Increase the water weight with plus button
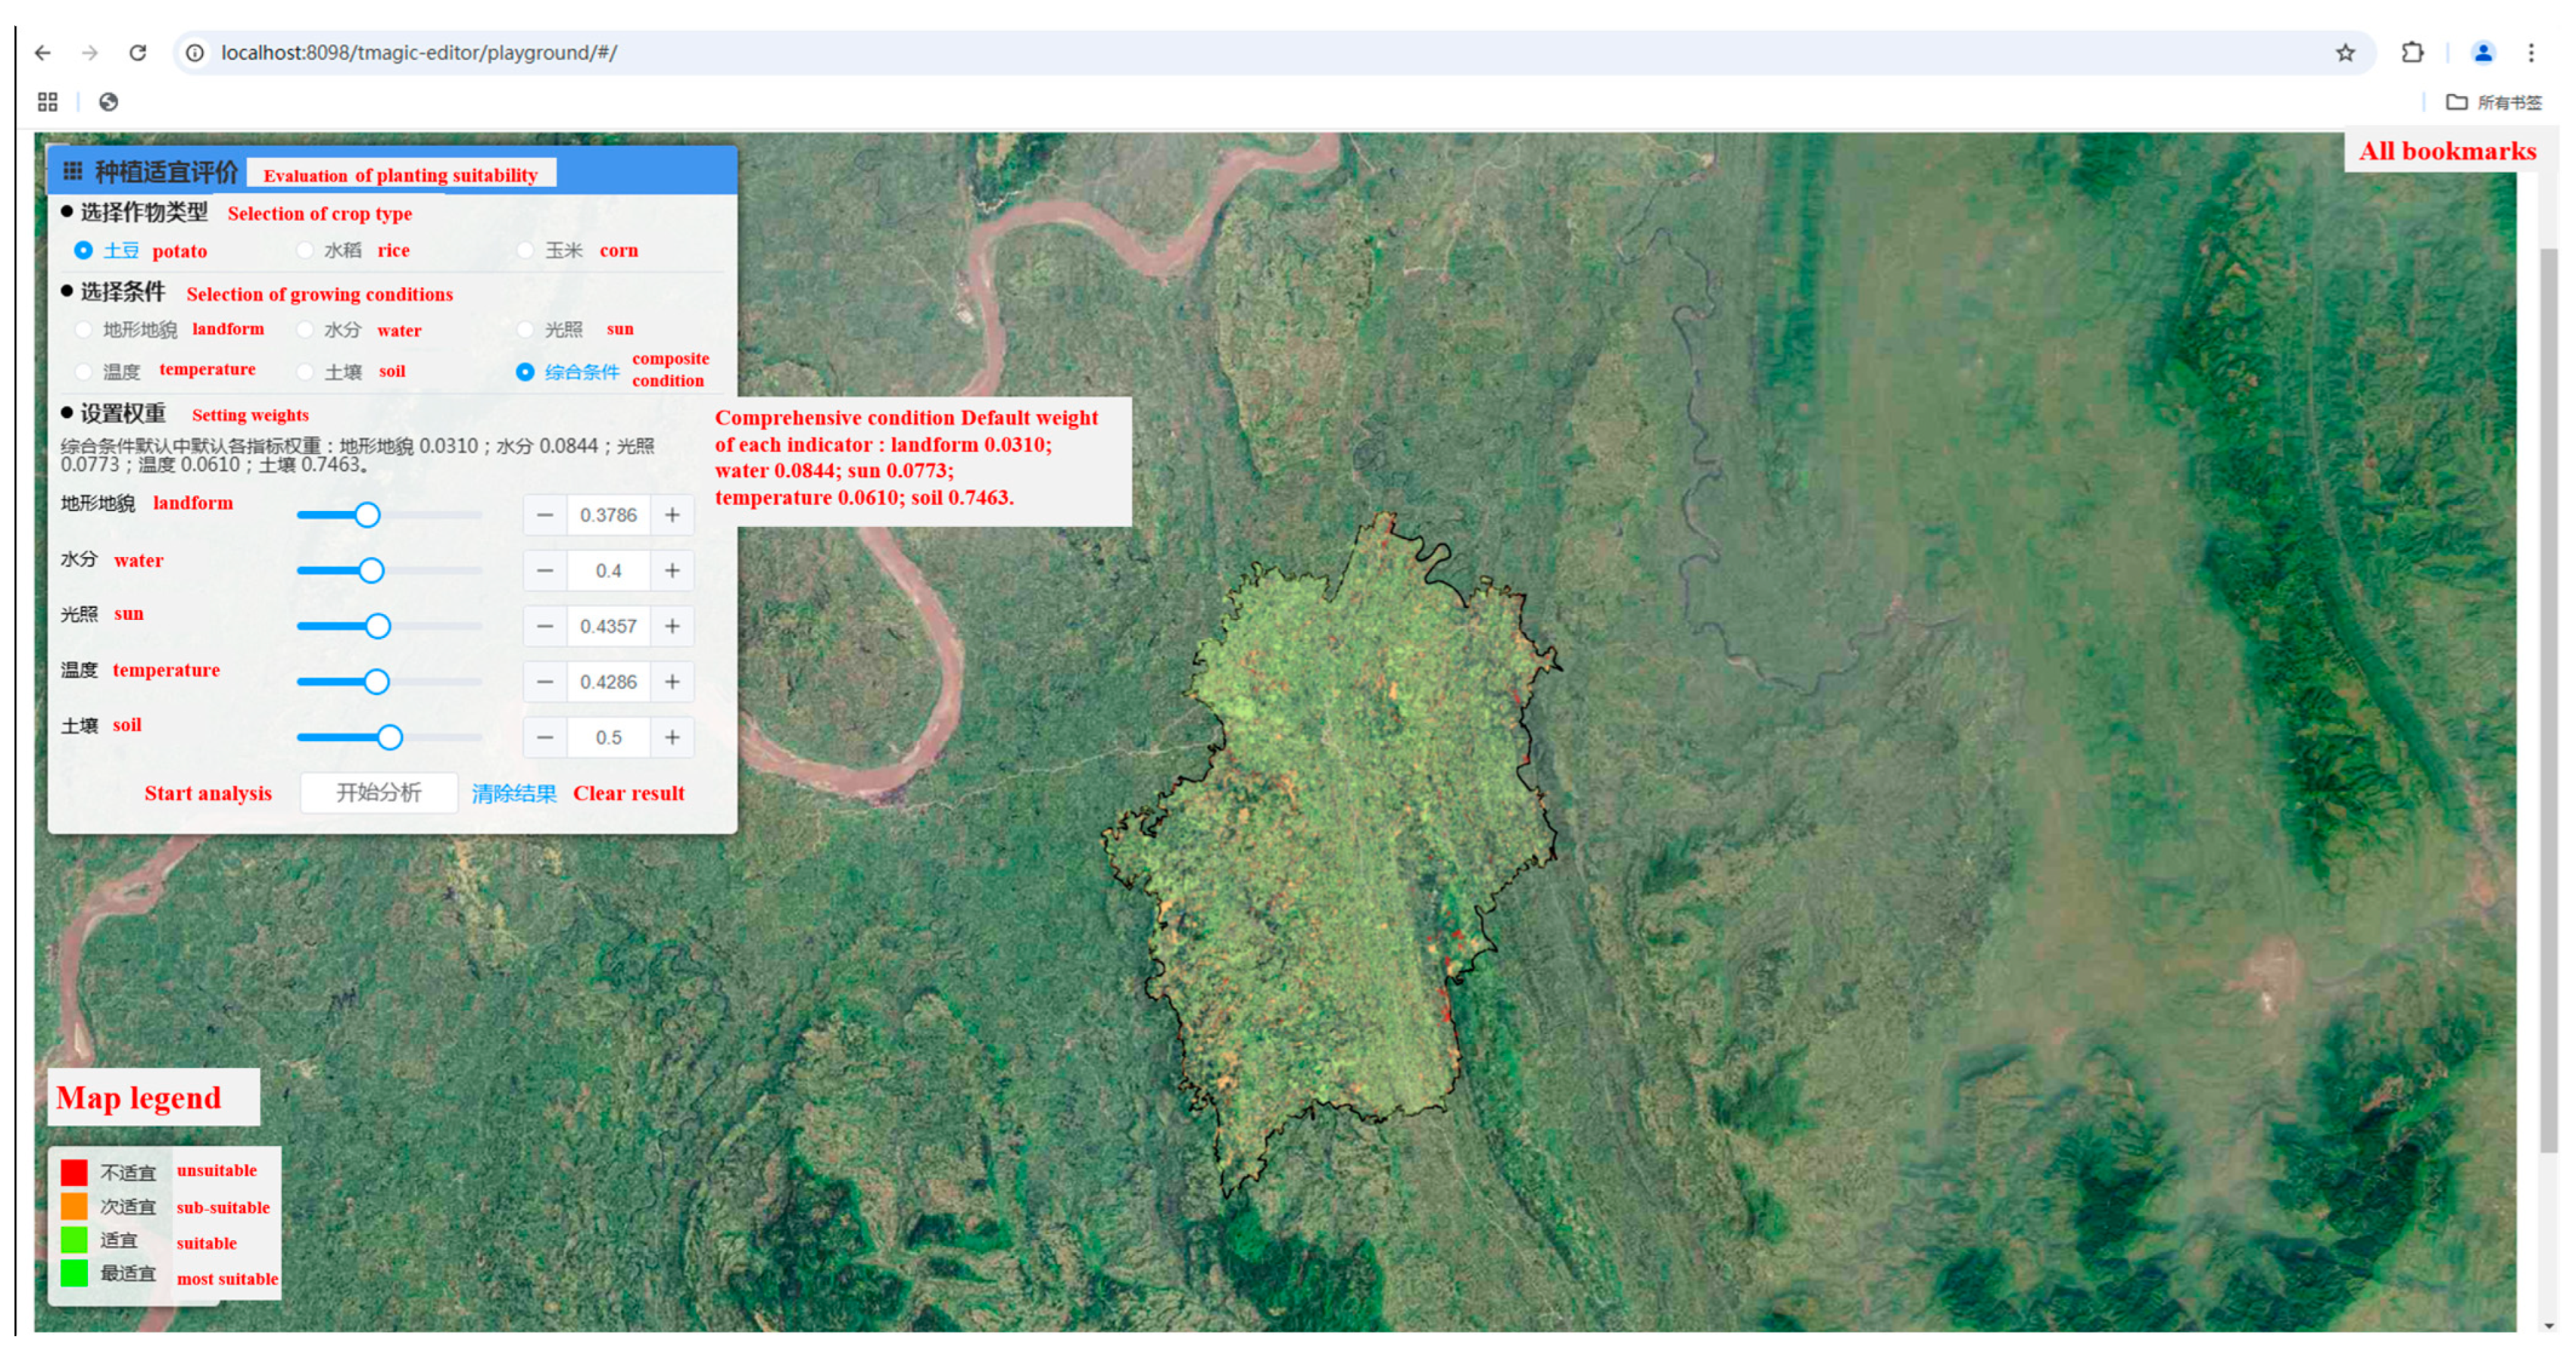 [x=672, y=571]
